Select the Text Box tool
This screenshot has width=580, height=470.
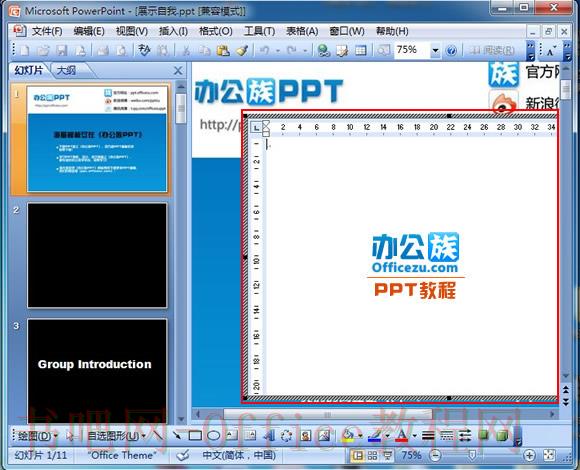point(232,436)
